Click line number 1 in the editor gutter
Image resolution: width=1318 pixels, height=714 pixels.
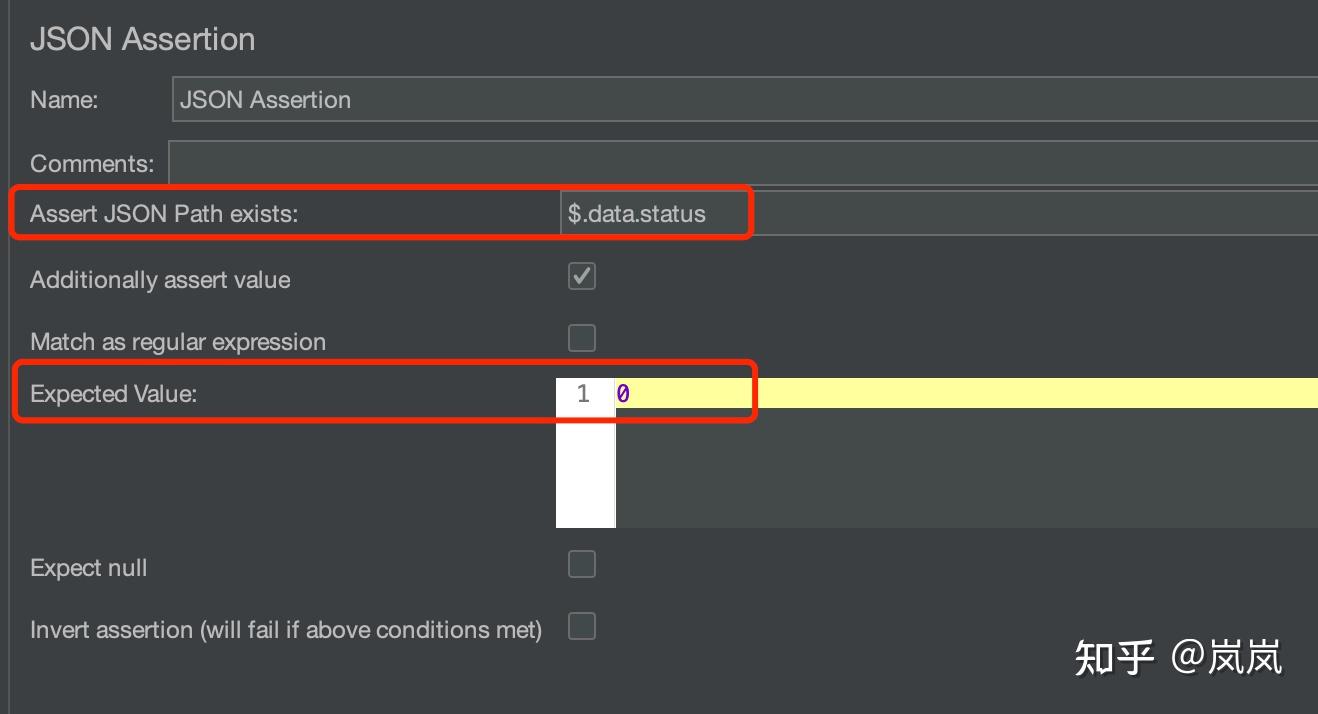[583, 394]
